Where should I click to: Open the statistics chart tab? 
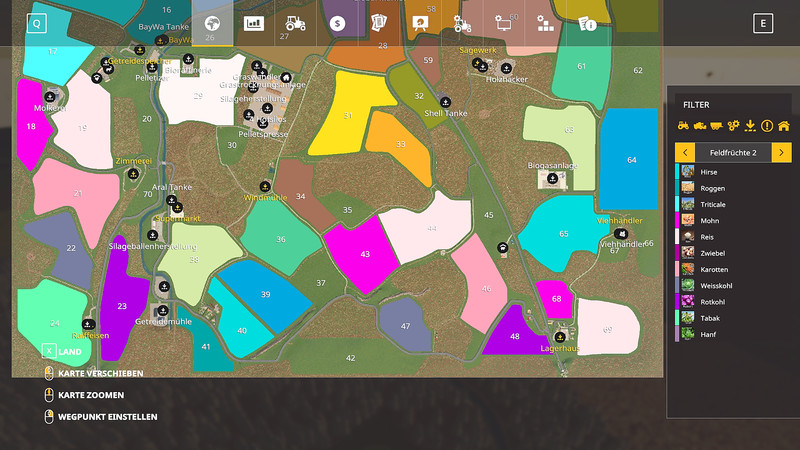pyautogui.click(x=254, y=23)
